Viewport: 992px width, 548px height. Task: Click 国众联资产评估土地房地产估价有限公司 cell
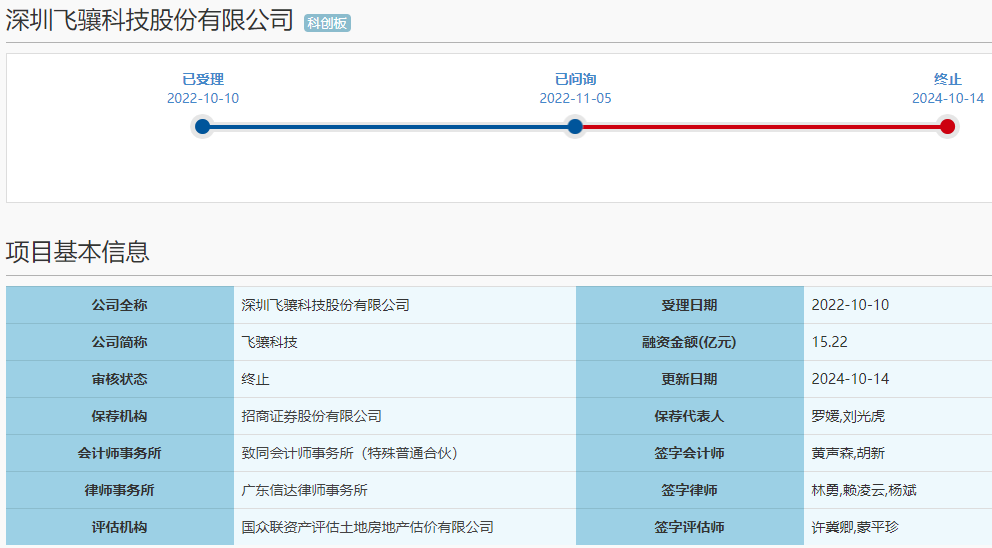[x=405, y=527]
